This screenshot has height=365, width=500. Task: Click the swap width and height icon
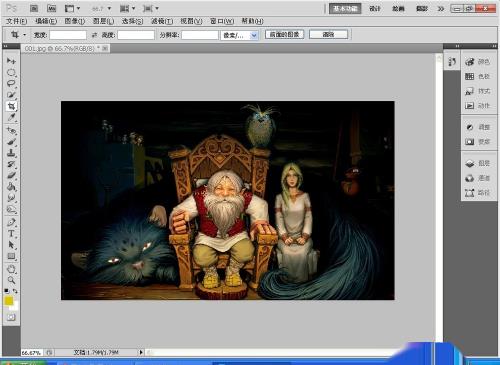click(94, 35)
